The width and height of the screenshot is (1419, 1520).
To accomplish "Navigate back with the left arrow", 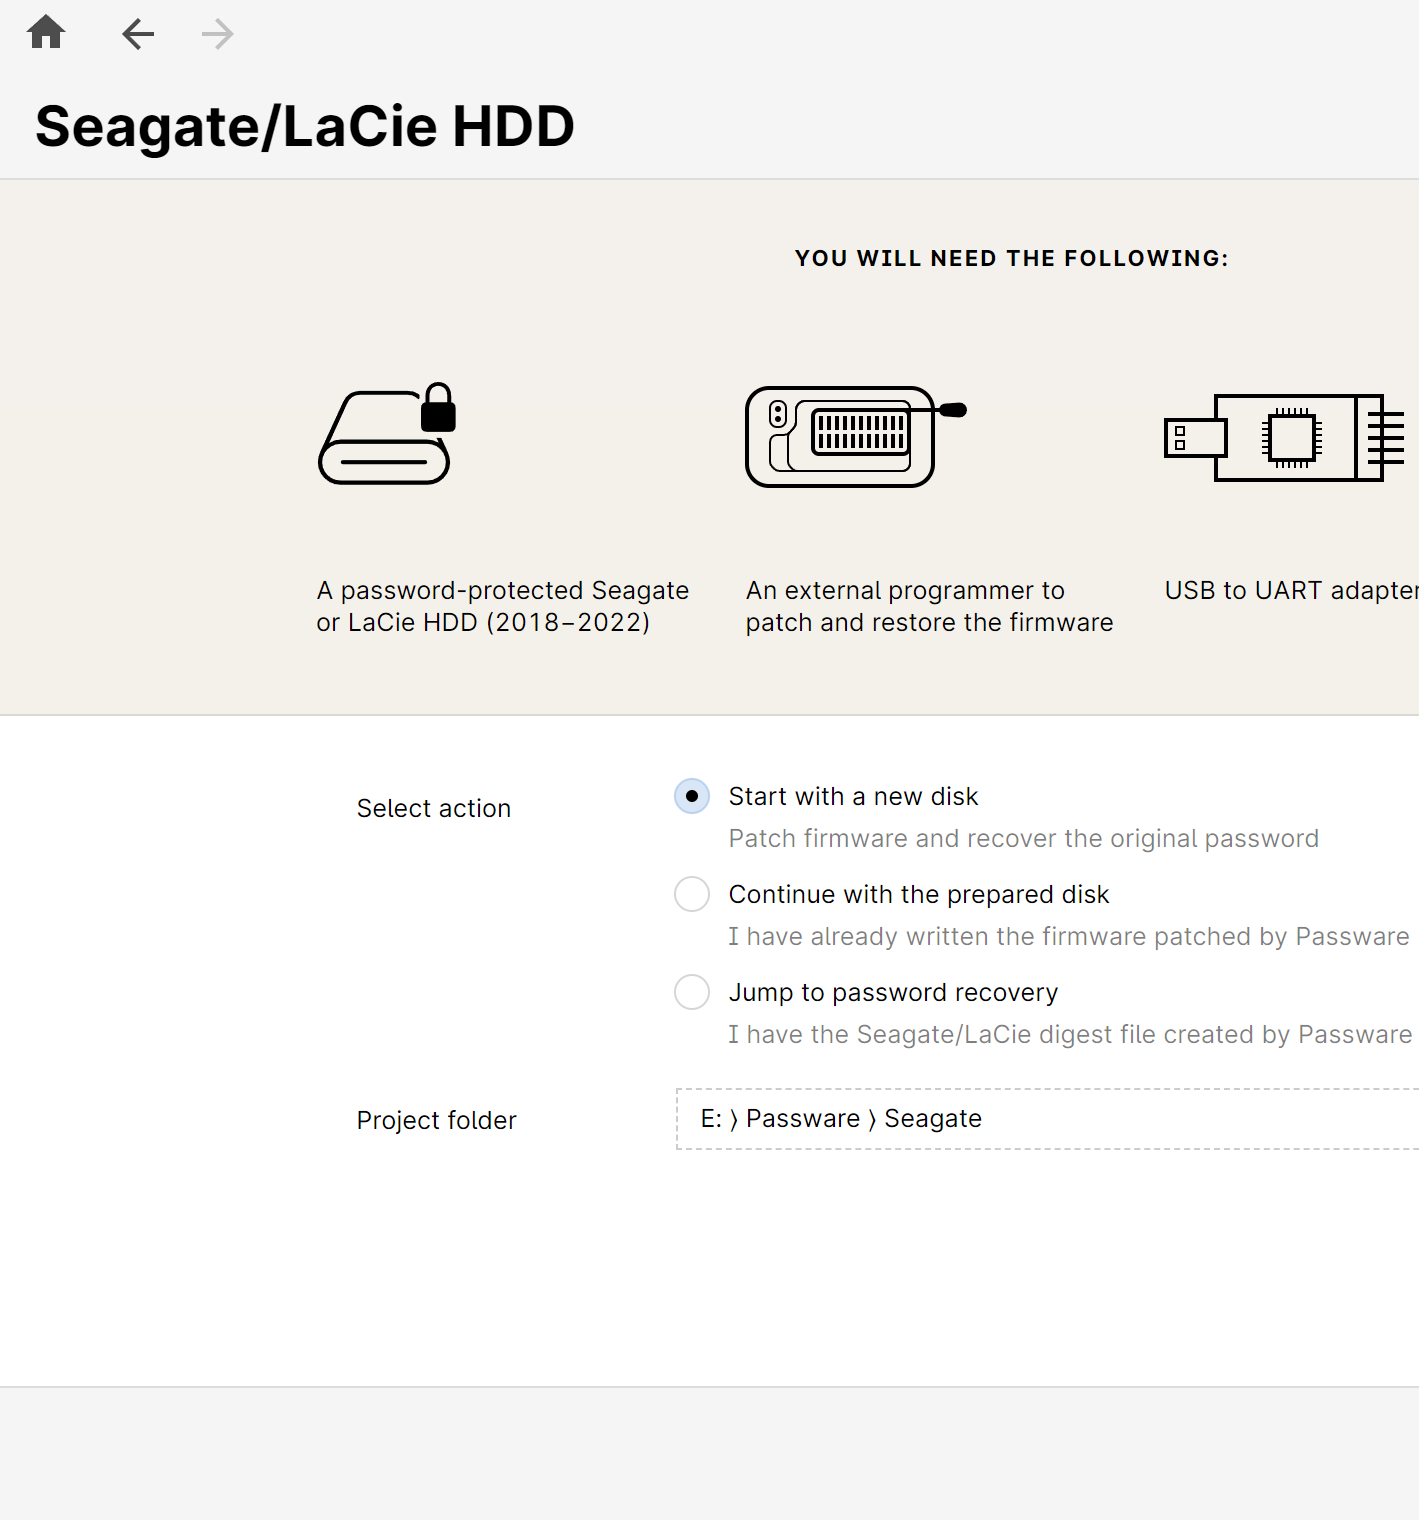I will click(x=138, y=34).
